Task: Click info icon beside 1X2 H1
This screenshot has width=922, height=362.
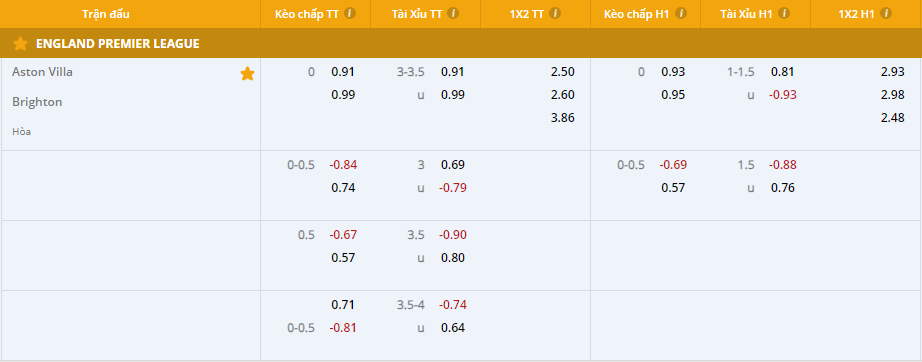Action: 886,14
